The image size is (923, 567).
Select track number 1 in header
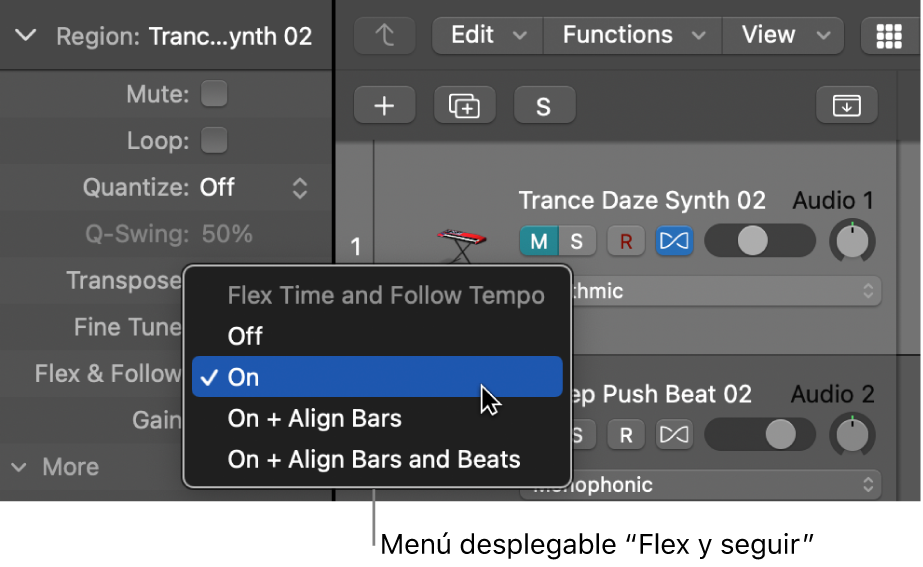[356, 247]
